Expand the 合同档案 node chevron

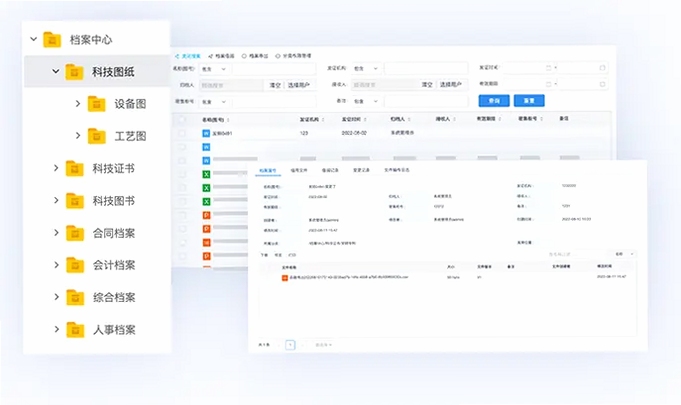(x=56, y=232)
